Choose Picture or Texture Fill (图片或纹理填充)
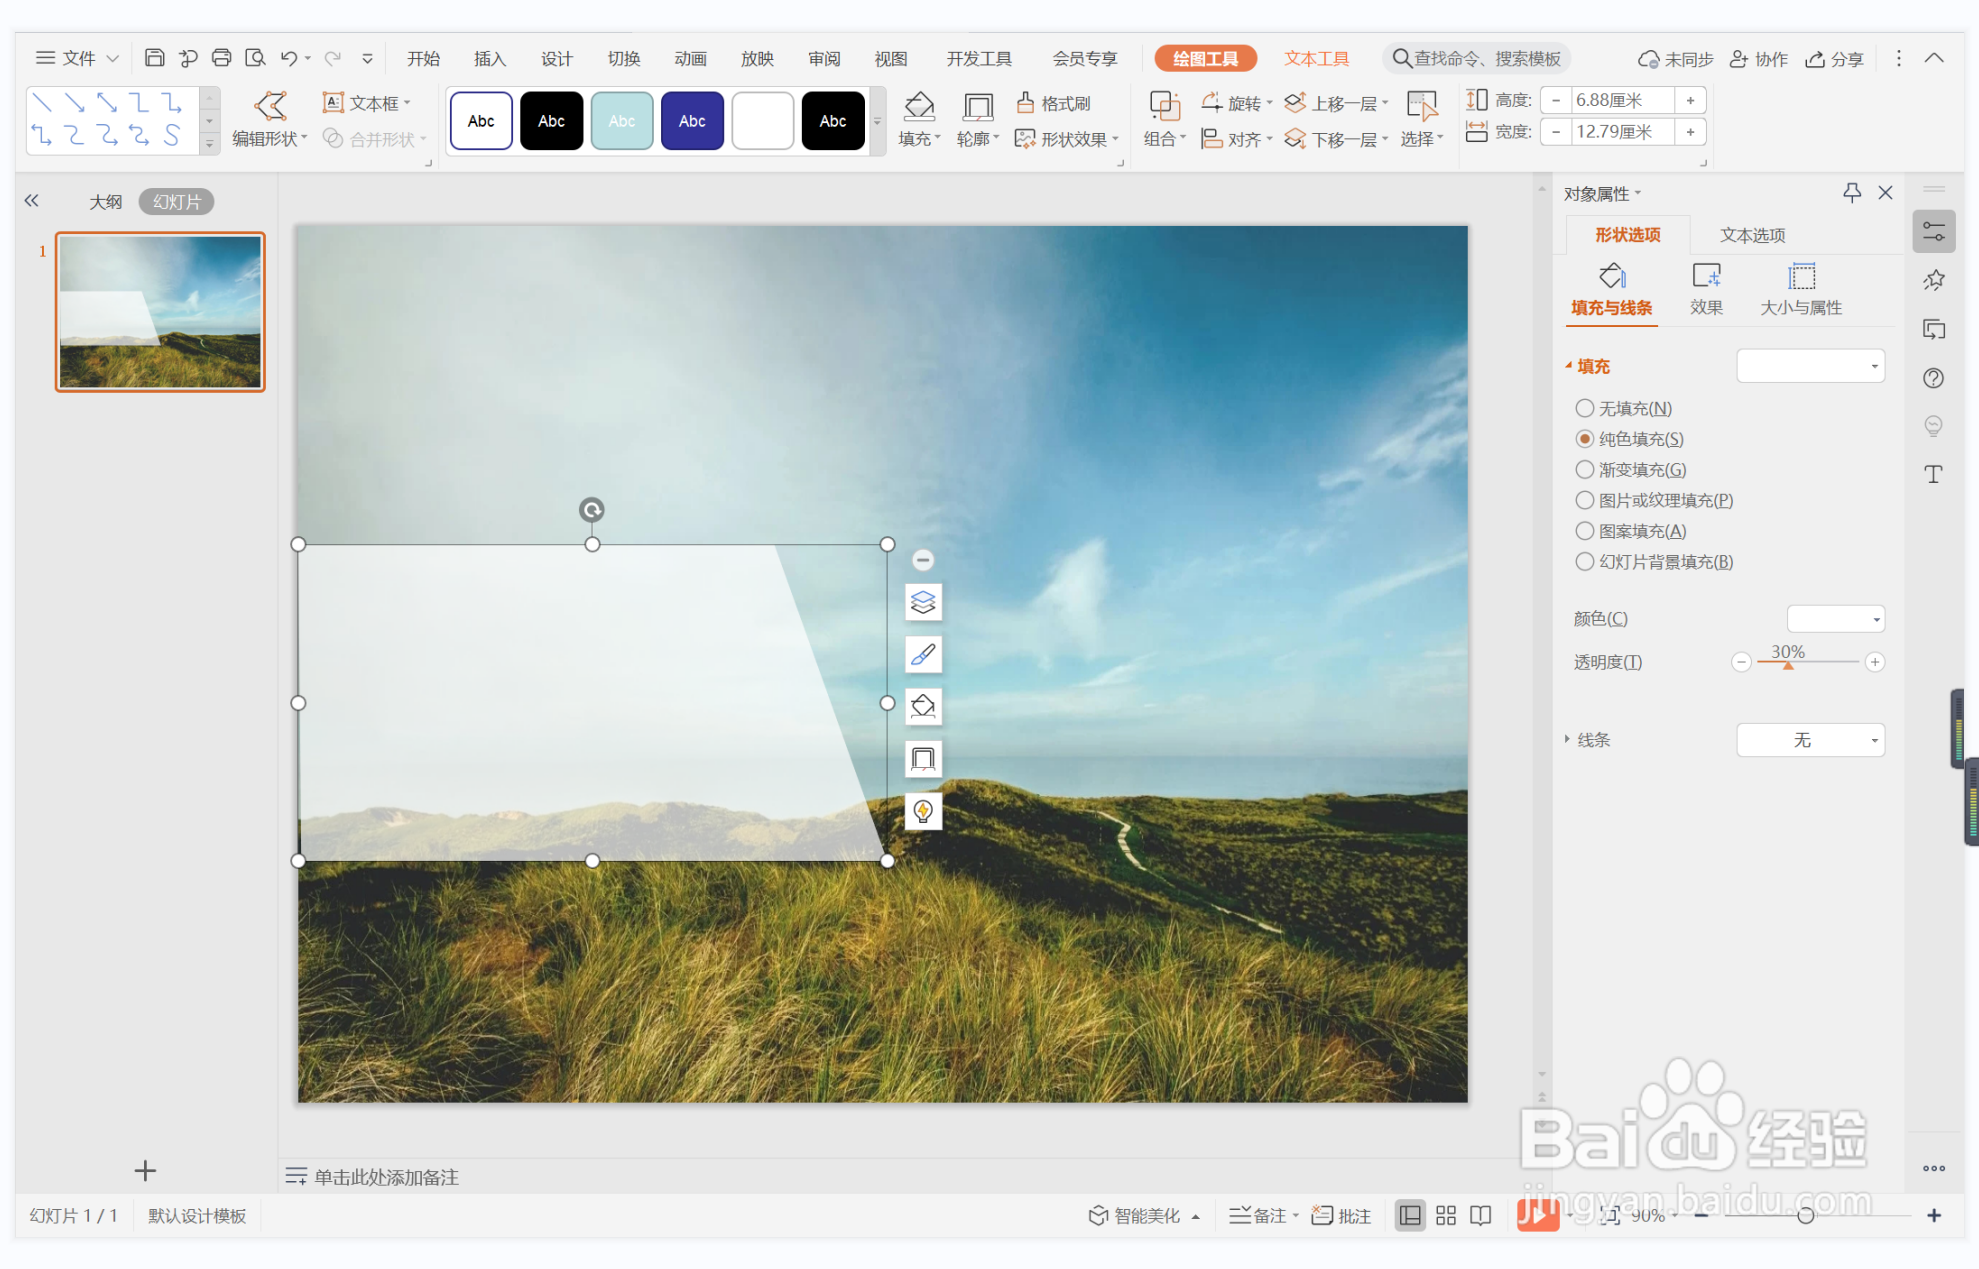This screenshot has height=1269, width=1979. click(1585, 500)
